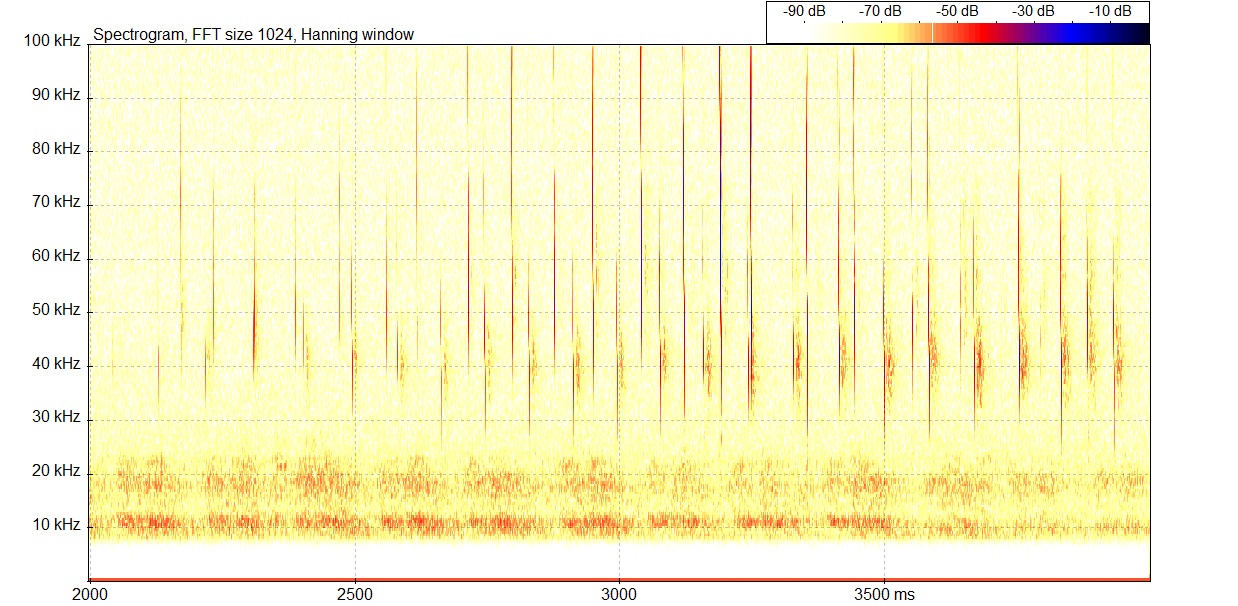This screenshot has width=1238, height=606.
Task: Click the 60 kHz frequency axis label
Action: 55,256
